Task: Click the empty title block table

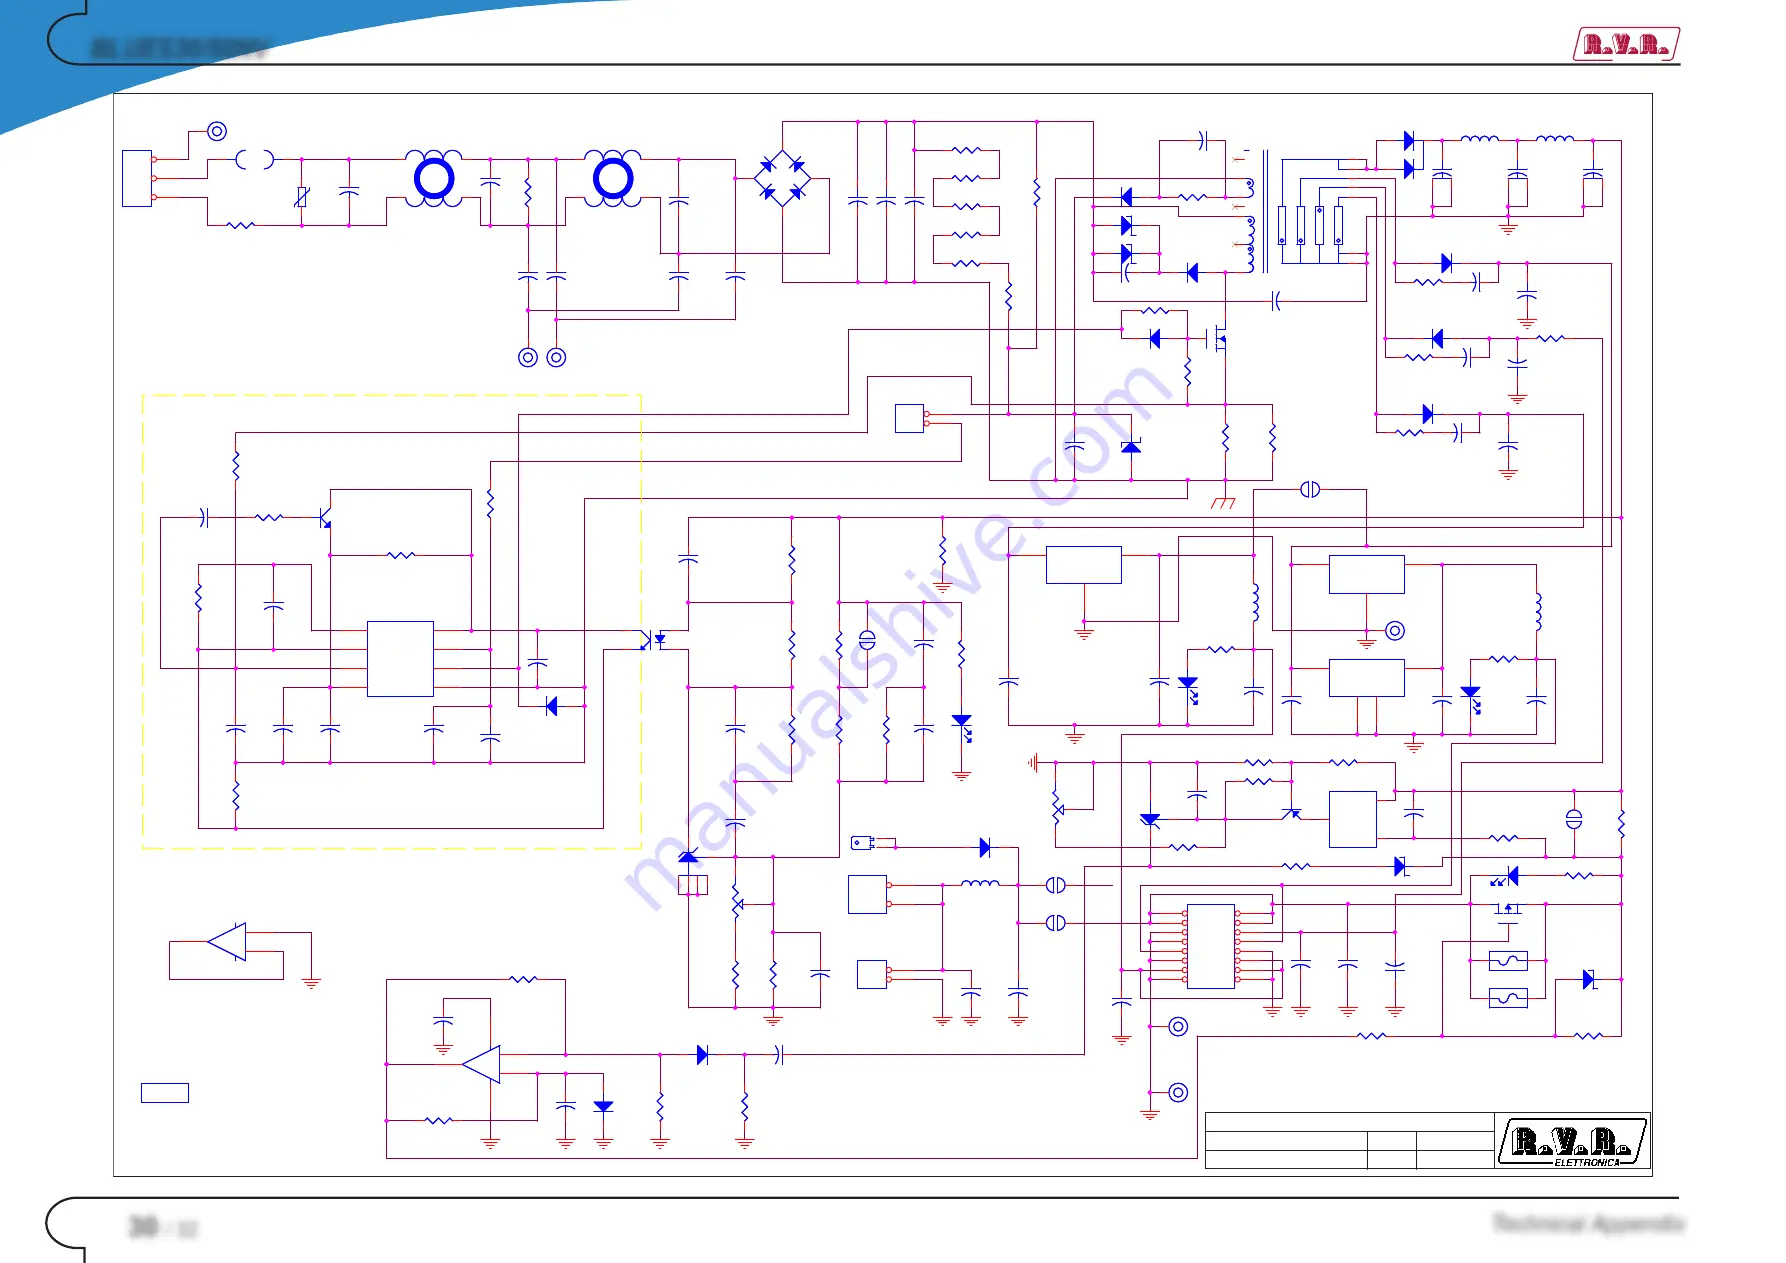Action: click(x=1349, y=1140)
